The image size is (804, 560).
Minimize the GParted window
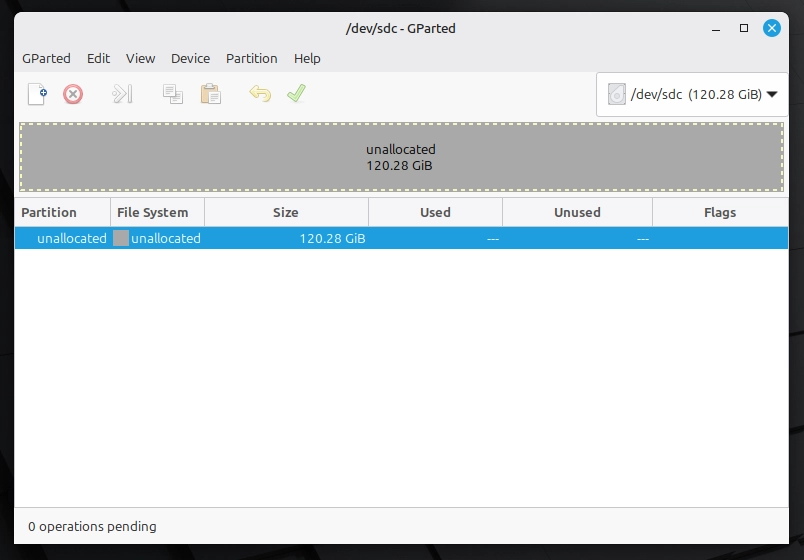tap(716, 28)
